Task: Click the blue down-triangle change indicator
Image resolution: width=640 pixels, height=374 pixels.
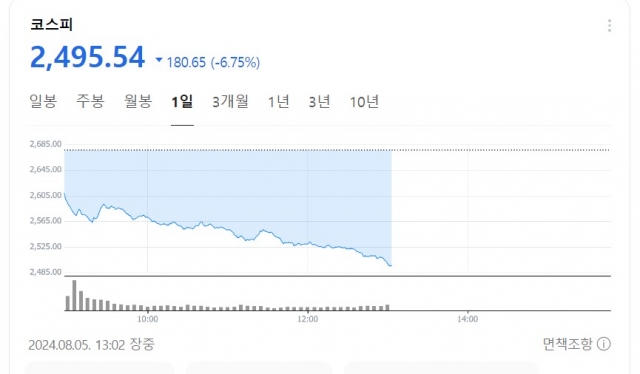Action: tap(159, 60)
